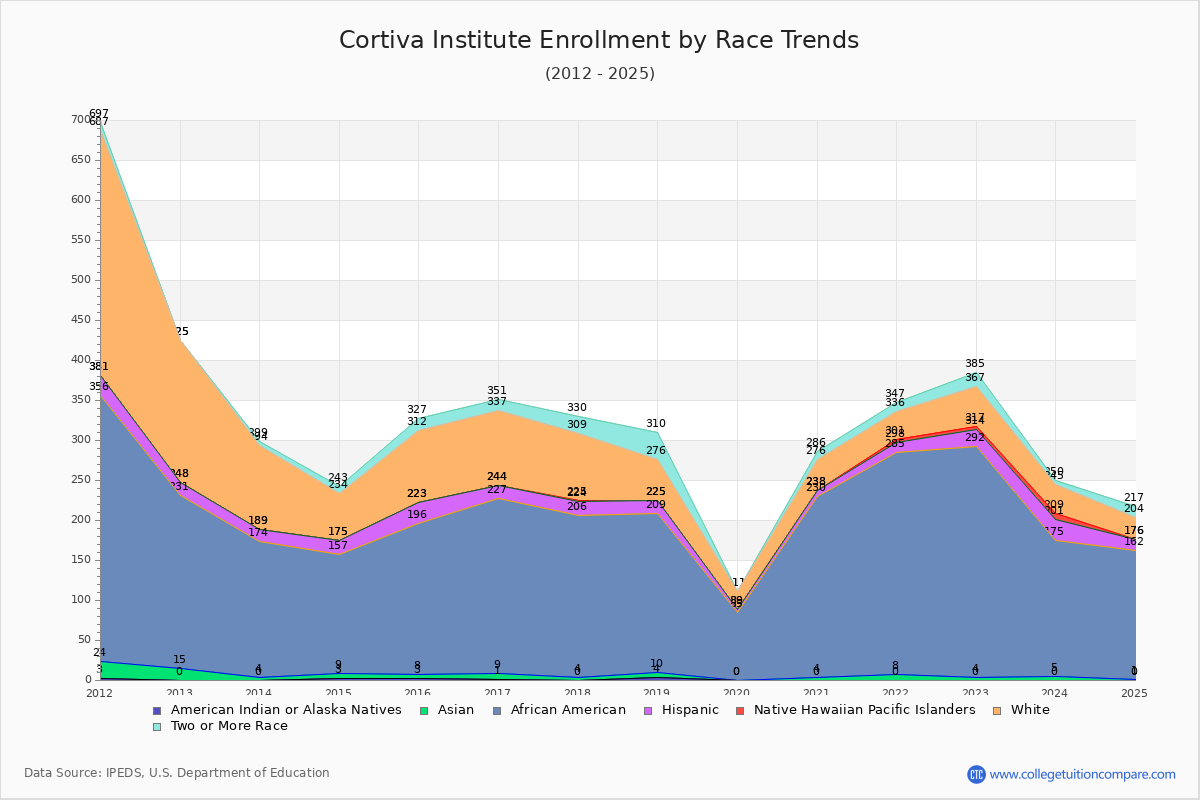
Task: Click the 2016 x-axis label
Action: pyautogui.click(x=419, y=693)
